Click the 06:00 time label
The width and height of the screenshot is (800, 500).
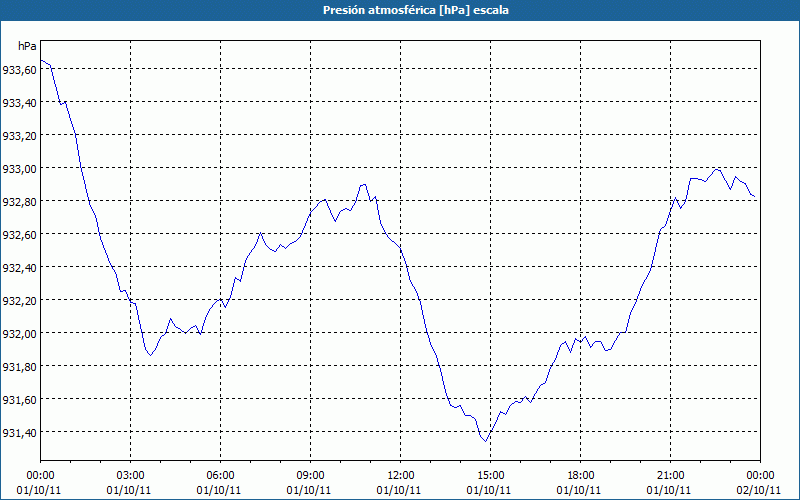click(x=220, y=476)
